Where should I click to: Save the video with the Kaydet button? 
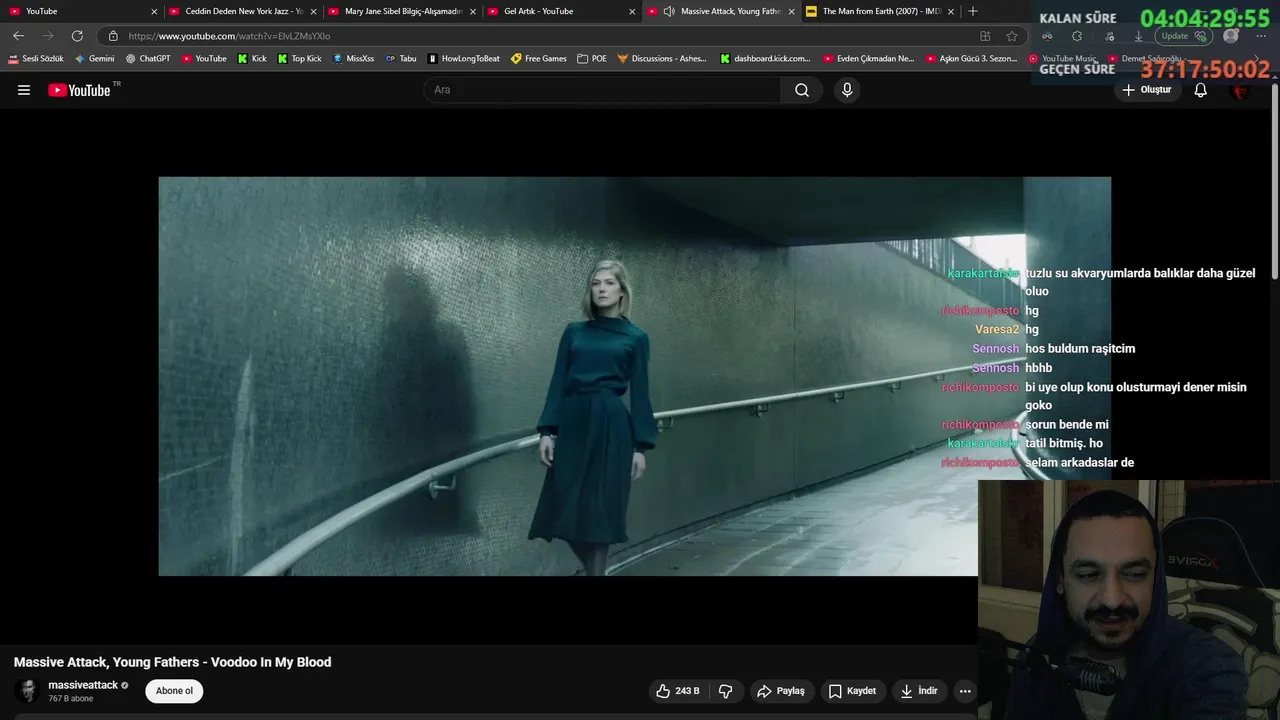(852, 691)
